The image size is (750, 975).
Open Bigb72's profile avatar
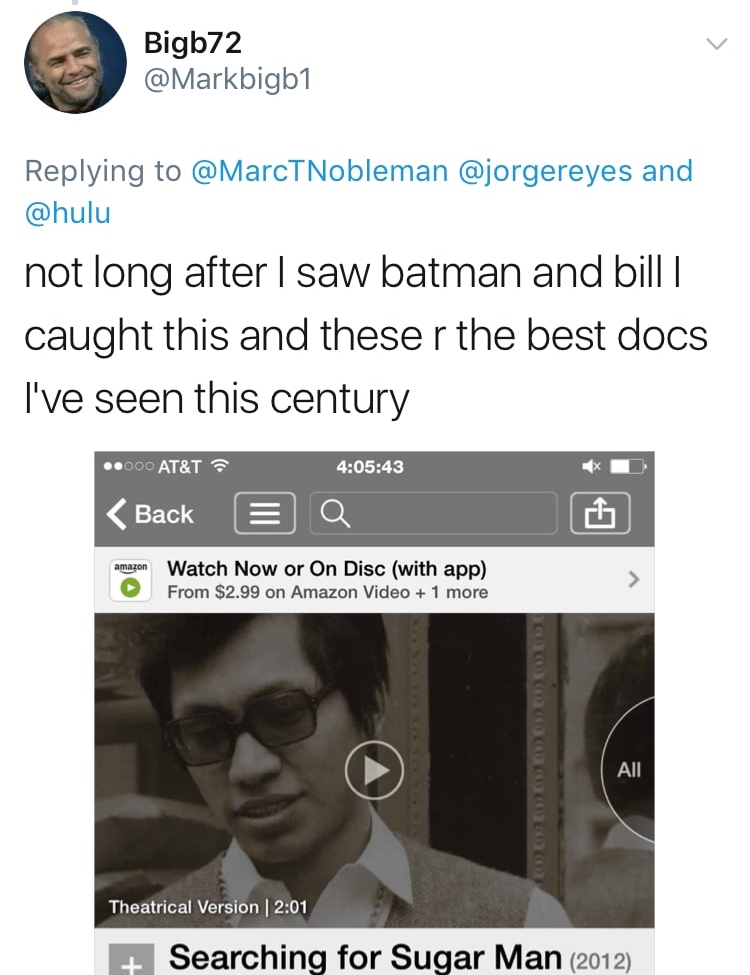click(x=75, y=62)
